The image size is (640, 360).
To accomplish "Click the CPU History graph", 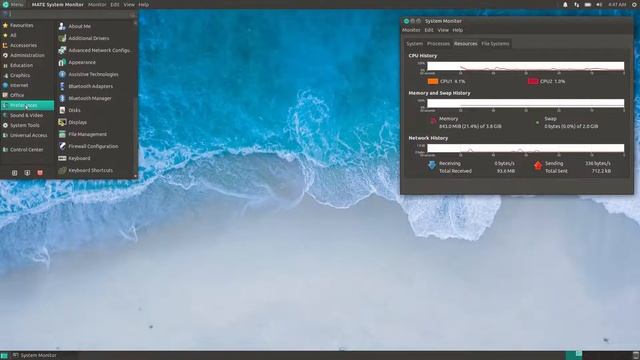I will pyautogui.click(x=525, y=67).
